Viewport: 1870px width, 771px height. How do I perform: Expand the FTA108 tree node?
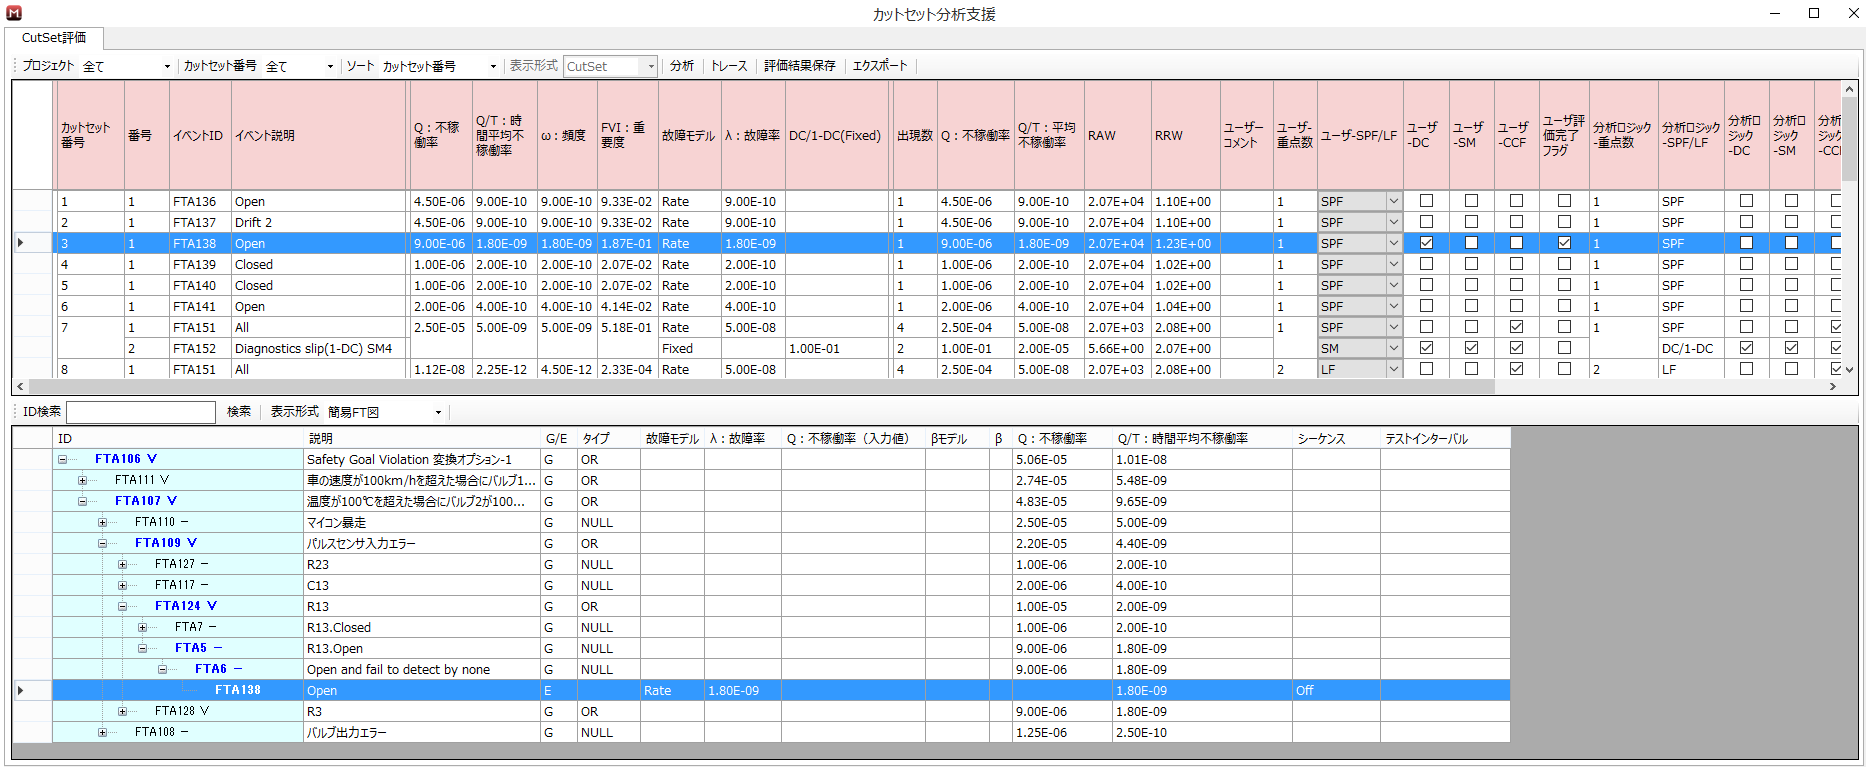coord(102,733)
